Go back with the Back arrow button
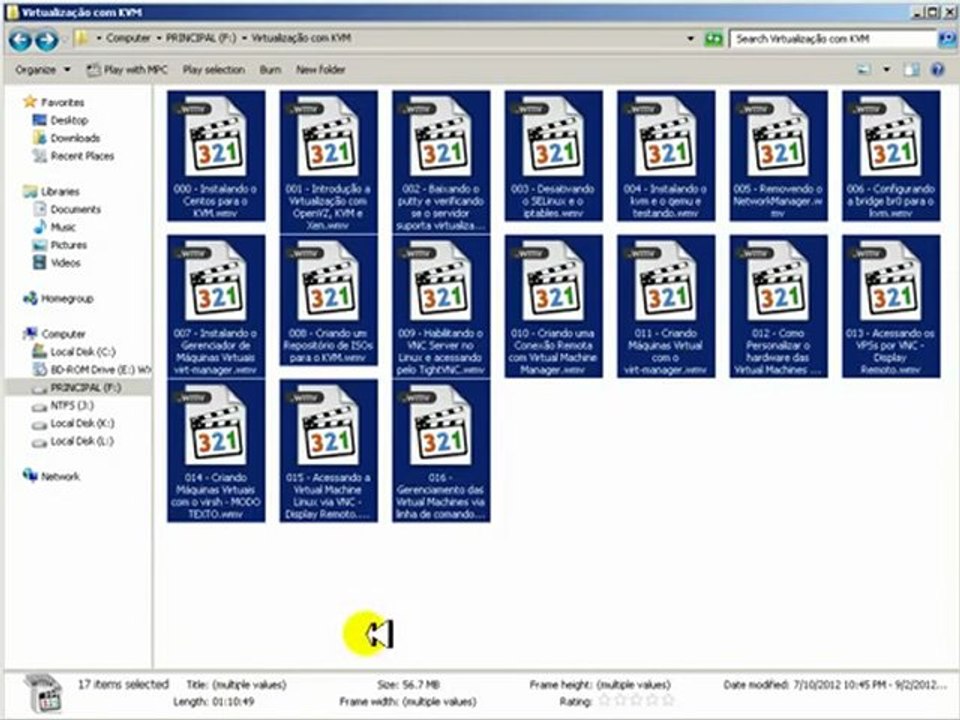 pyautogui.click(x=20, y=40)
